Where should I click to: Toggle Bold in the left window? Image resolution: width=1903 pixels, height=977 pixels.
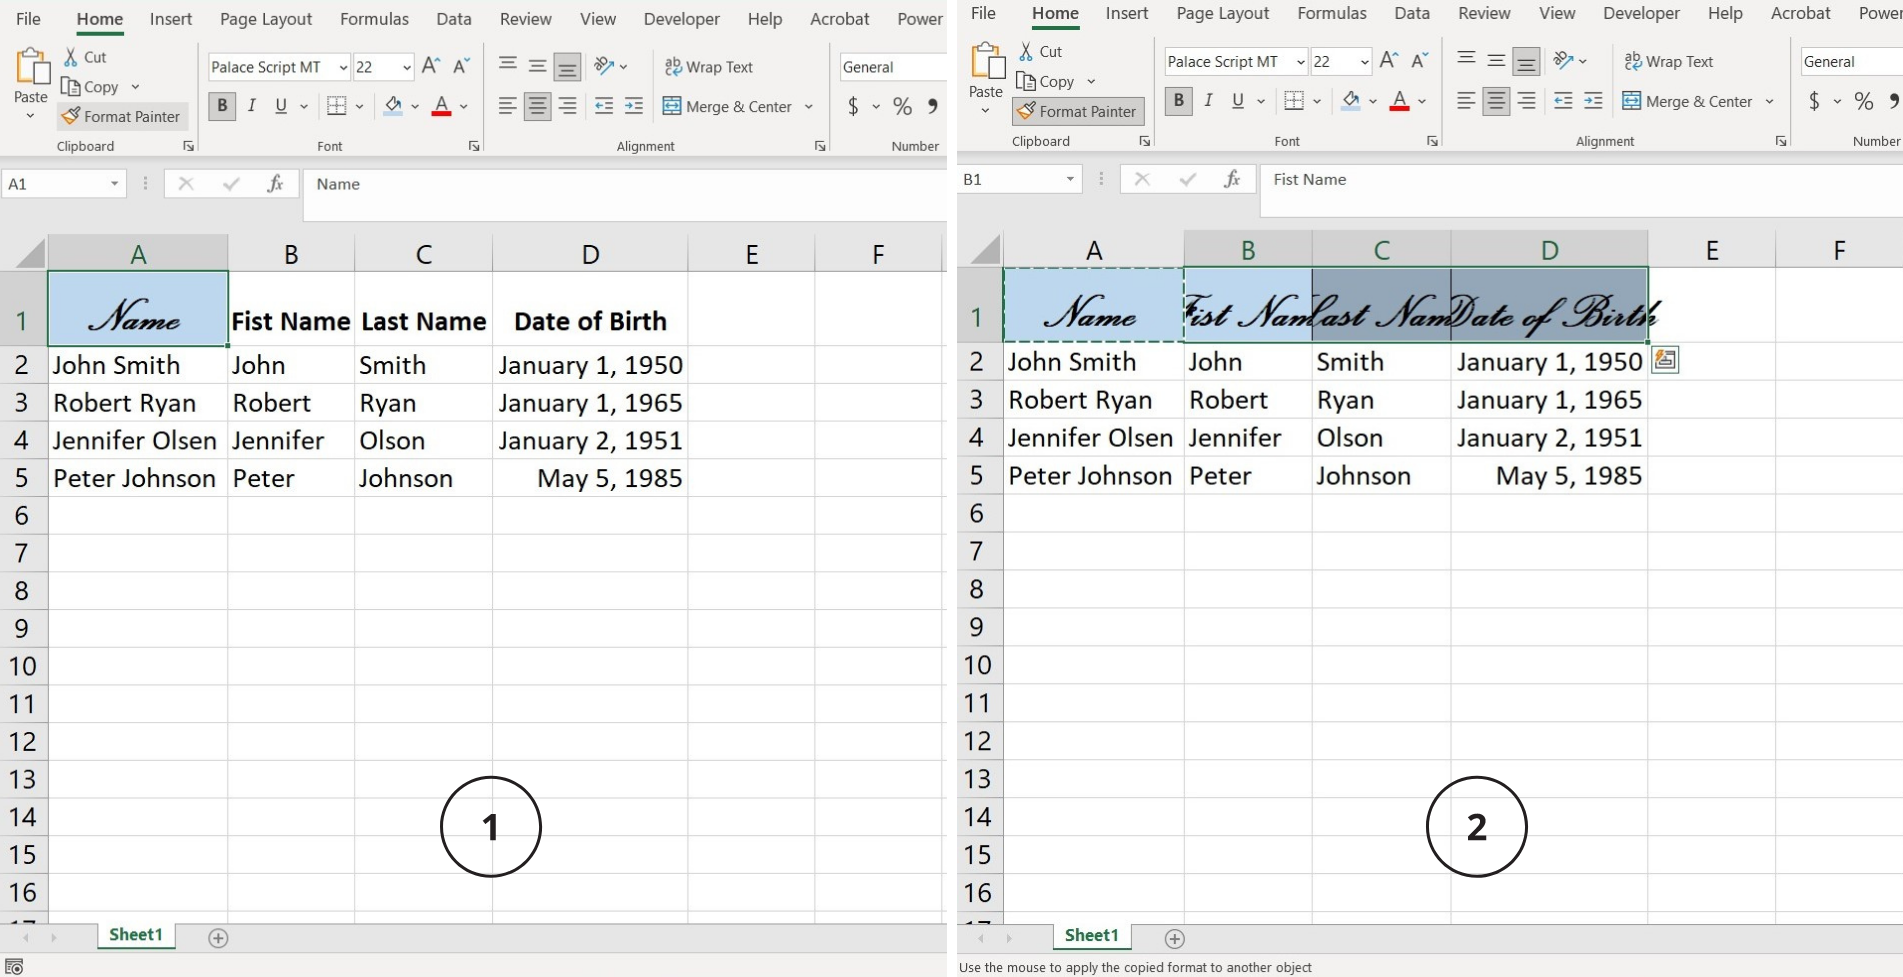(222, 105)
